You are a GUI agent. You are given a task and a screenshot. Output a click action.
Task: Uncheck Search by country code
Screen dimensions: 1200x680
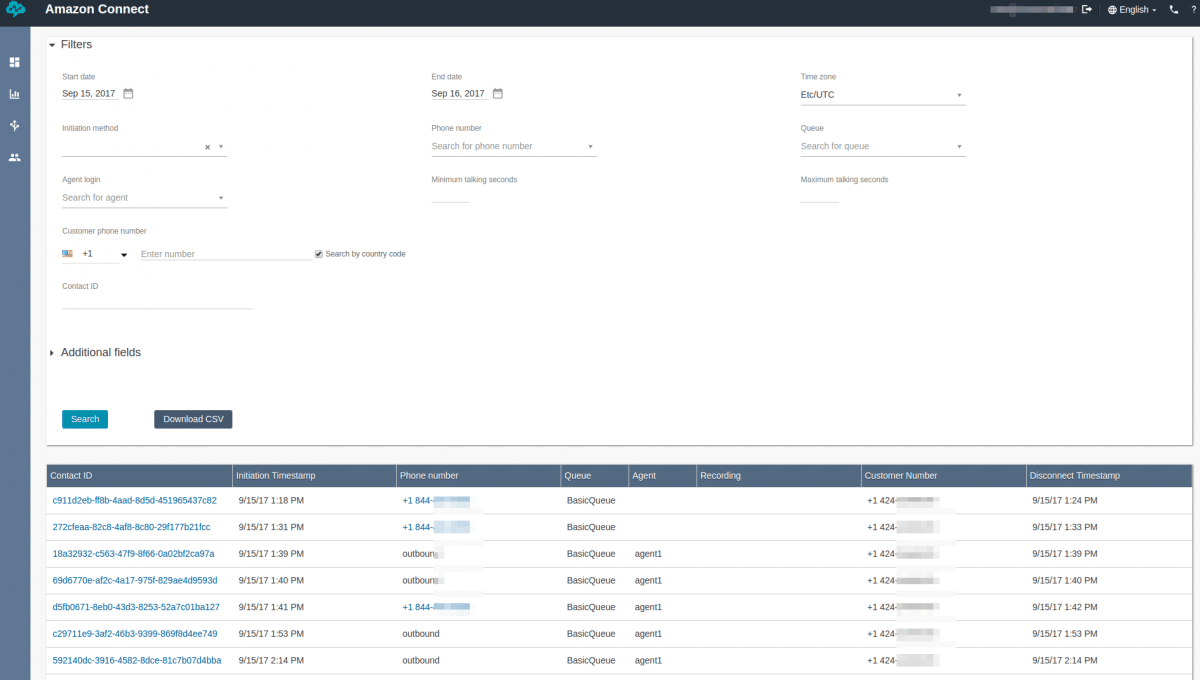(x=318, y=253)
